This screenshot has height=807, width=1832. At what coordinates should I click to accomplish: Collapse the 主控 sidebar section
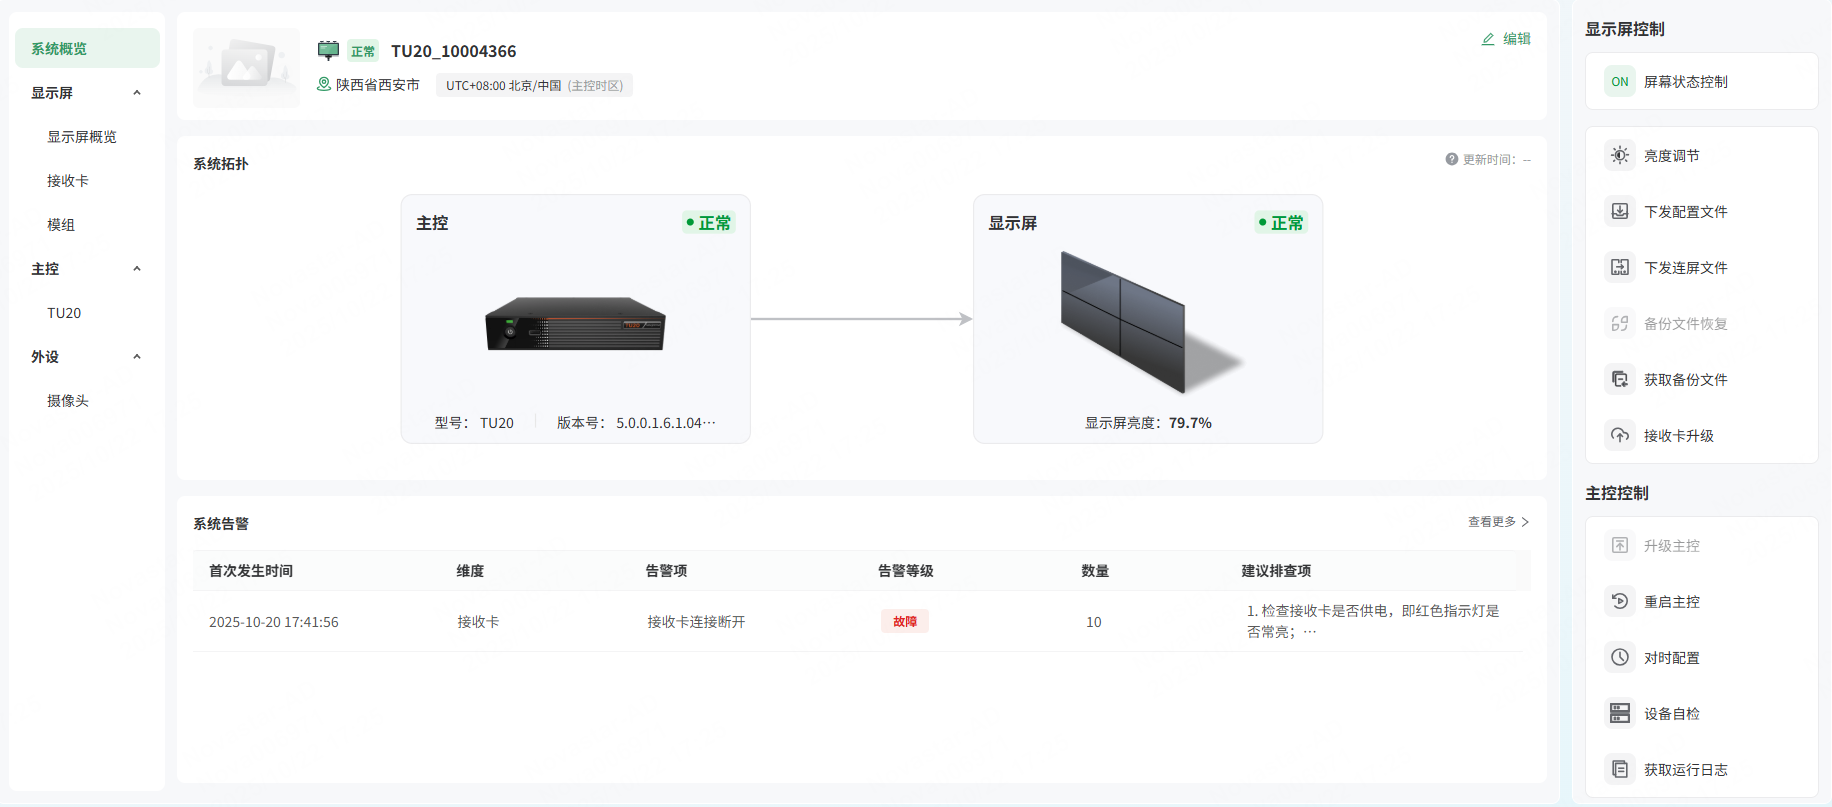pyautogui.click(x=137, y=269)
